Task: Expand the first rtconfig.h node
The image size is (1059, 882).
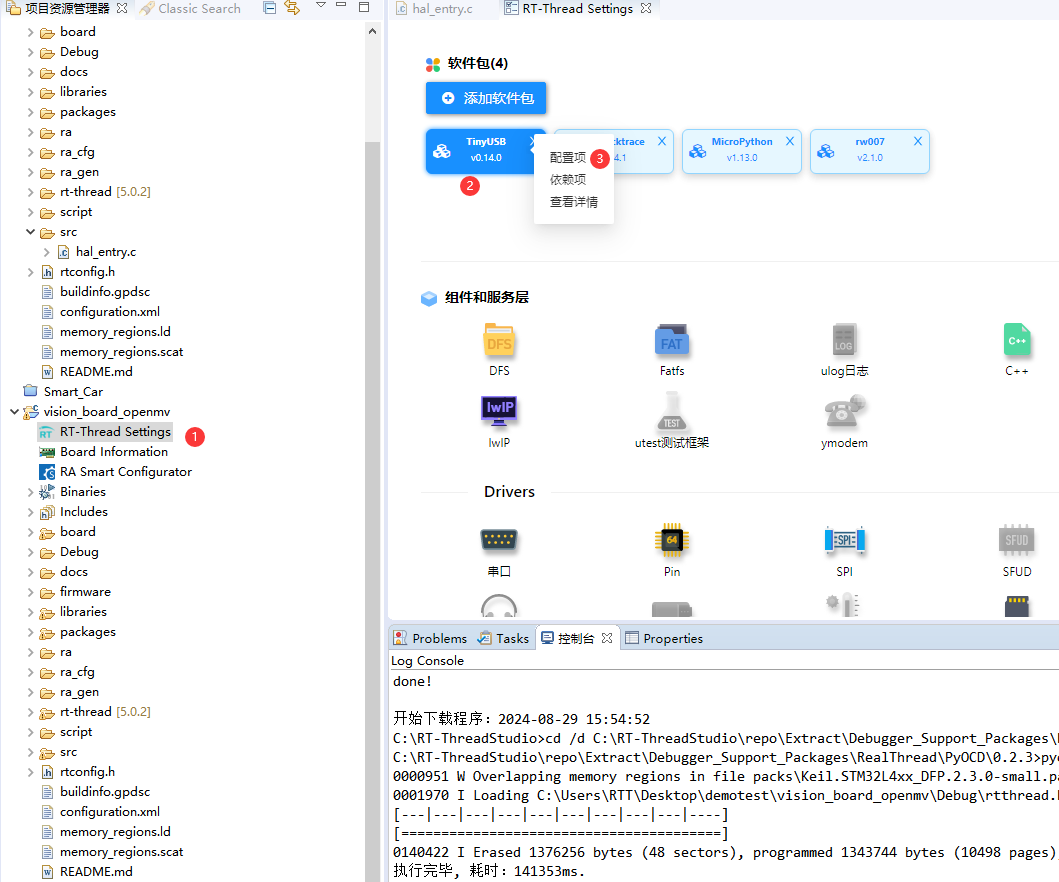Action: pos(30,272)
